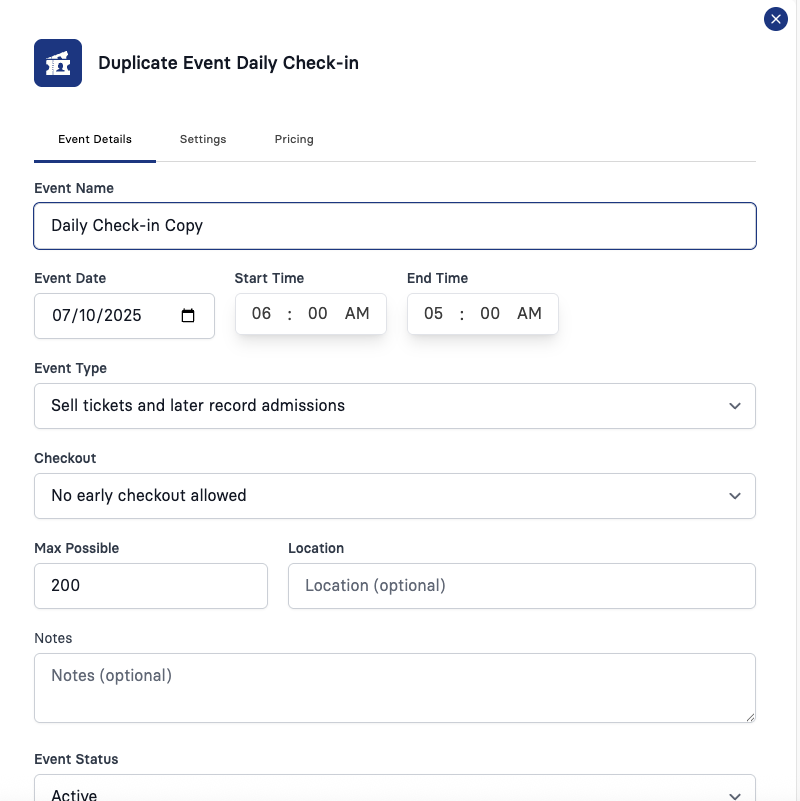Switch to the Settings tab

(x=203, y=139)
